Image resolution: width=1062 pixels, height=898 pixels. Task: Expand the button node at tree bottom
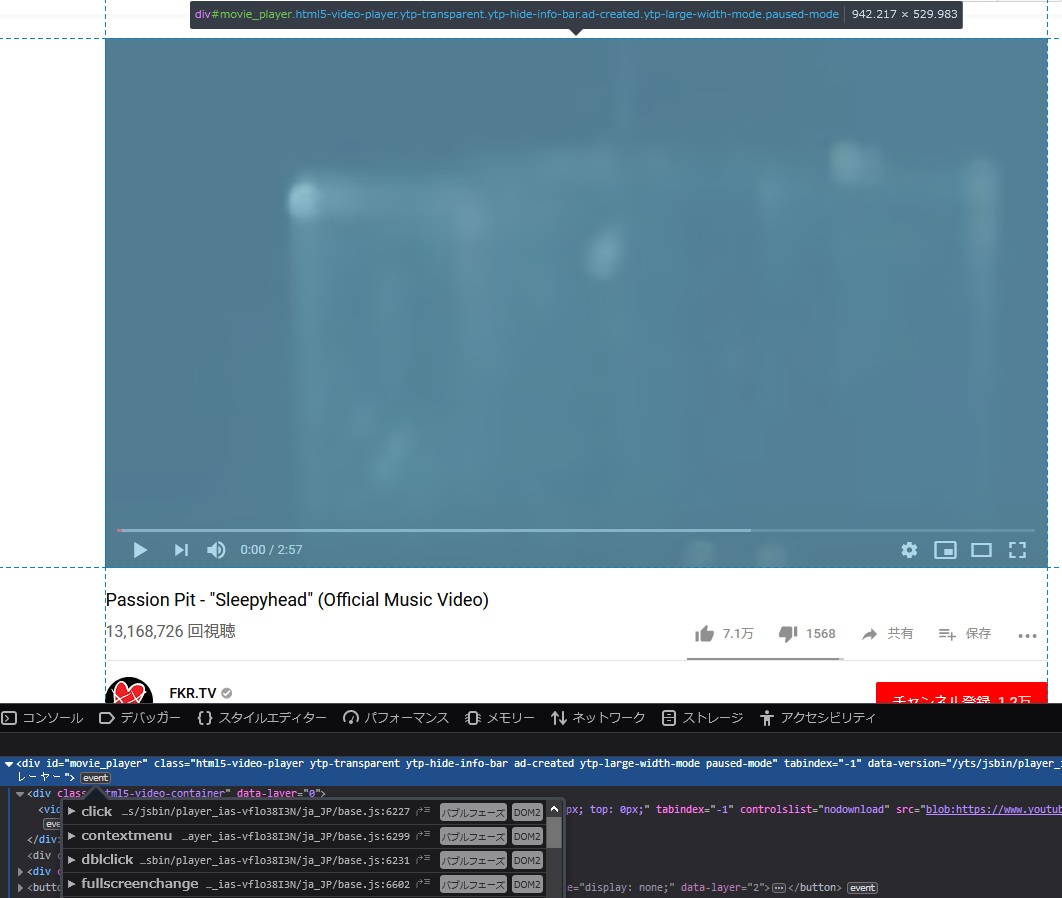tap(20, 888)
